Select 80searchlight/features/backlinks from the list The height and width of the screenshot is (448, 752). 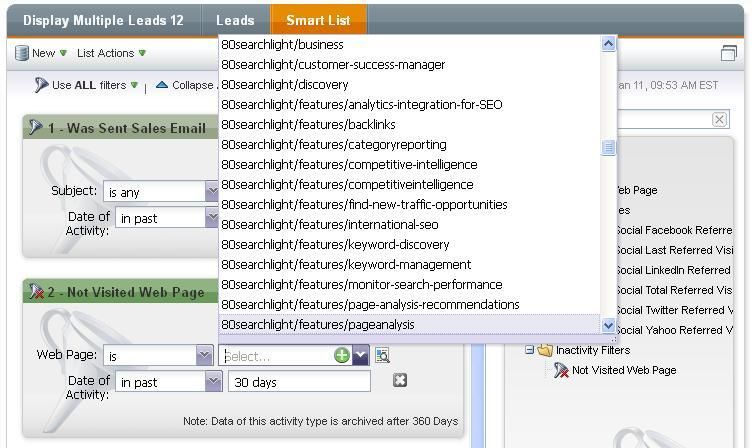[x=308, y=124]
